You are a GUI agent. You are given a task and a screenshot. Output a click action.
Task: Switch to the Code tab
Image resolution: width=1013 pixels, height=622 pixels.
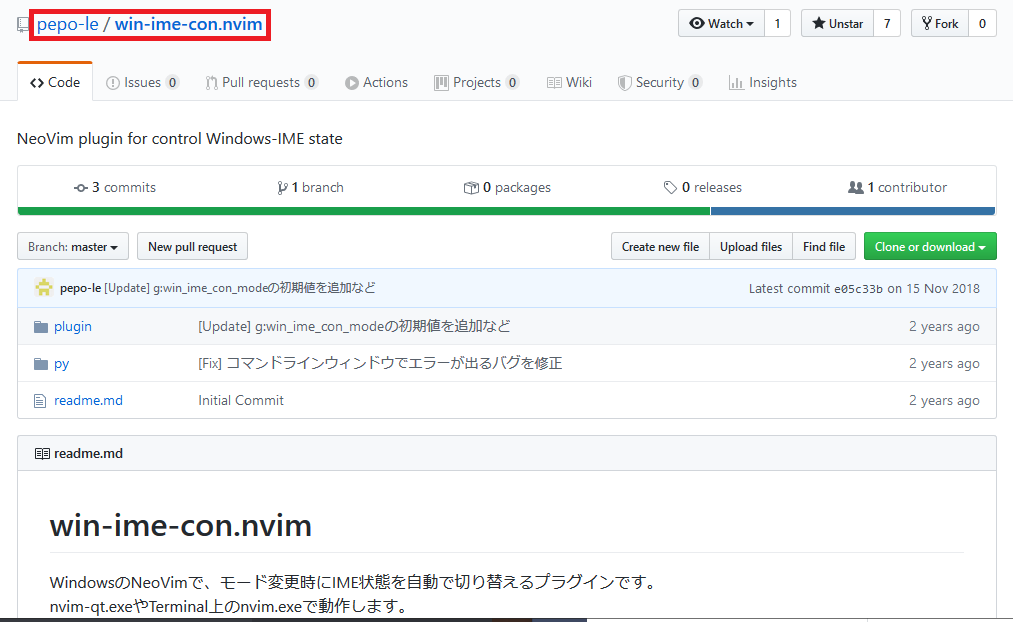[x=55, y=82]
